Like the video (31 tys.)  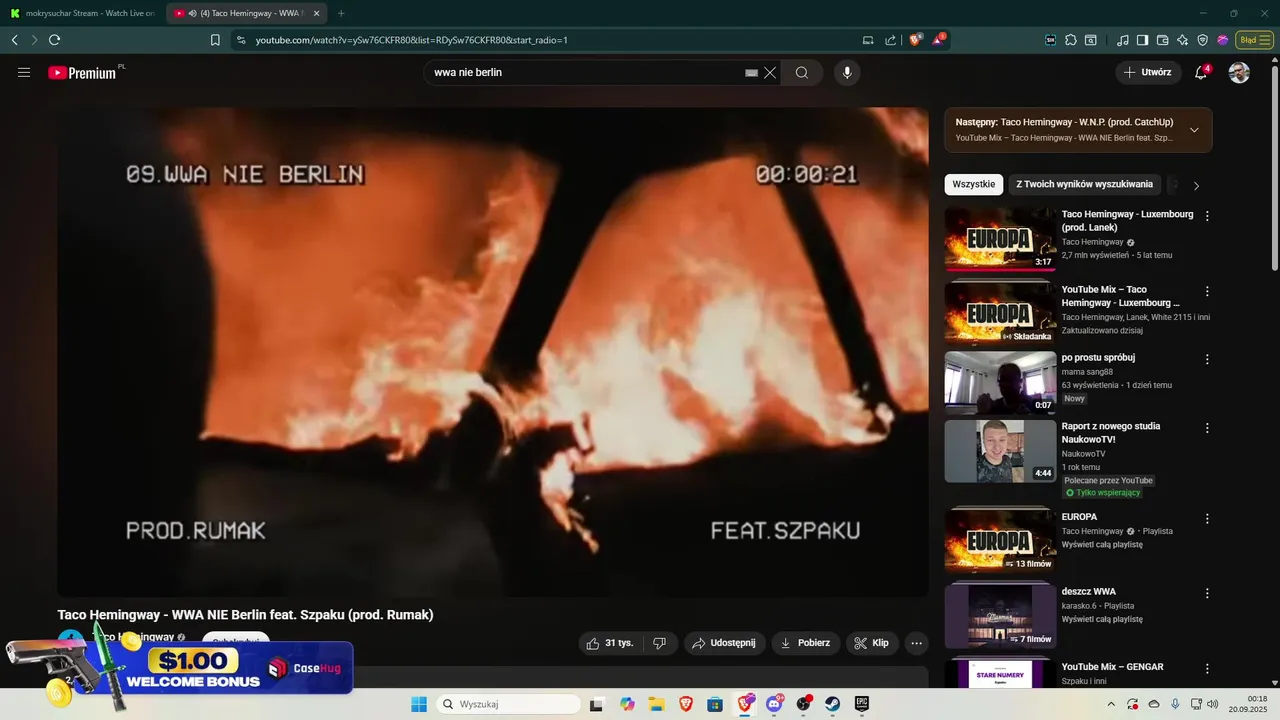(610, 643)
